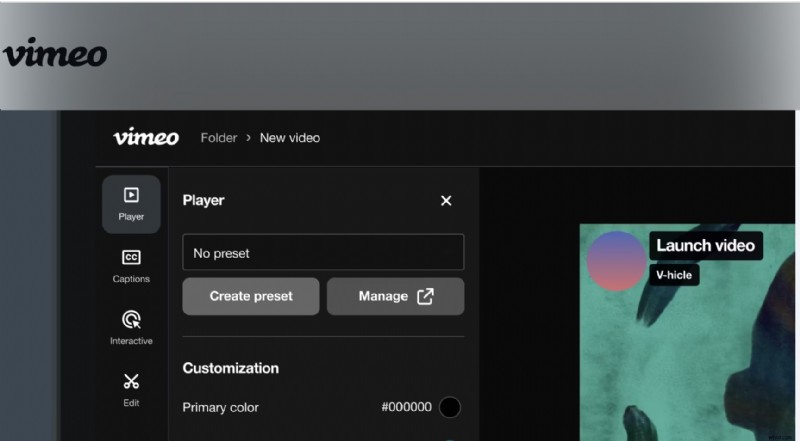Image resolution: width=800 pixels, height=441 pixels.
Task: Go to Folder in the breadcrumb
Action: click(219, 138)
